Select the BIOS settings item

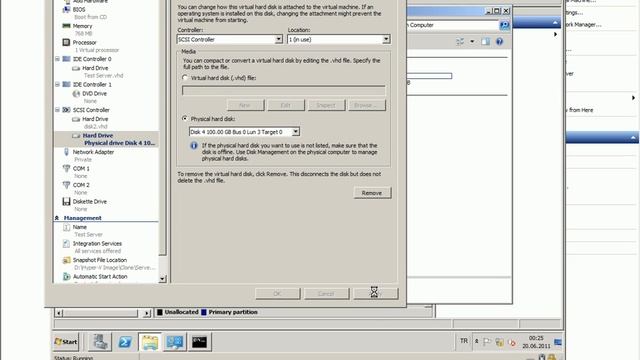tap(79, 9)
